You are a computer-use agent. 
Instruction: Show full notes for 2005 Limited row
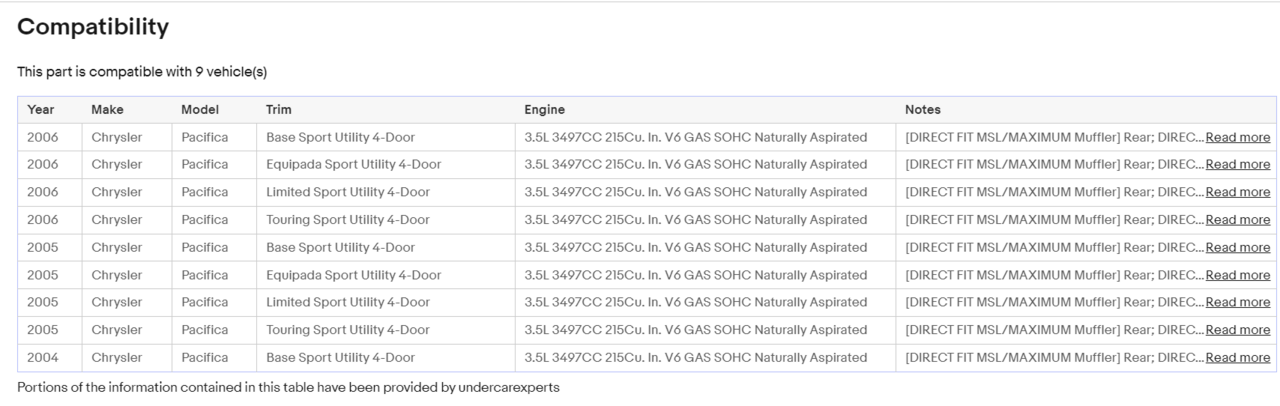(1237, 302)
